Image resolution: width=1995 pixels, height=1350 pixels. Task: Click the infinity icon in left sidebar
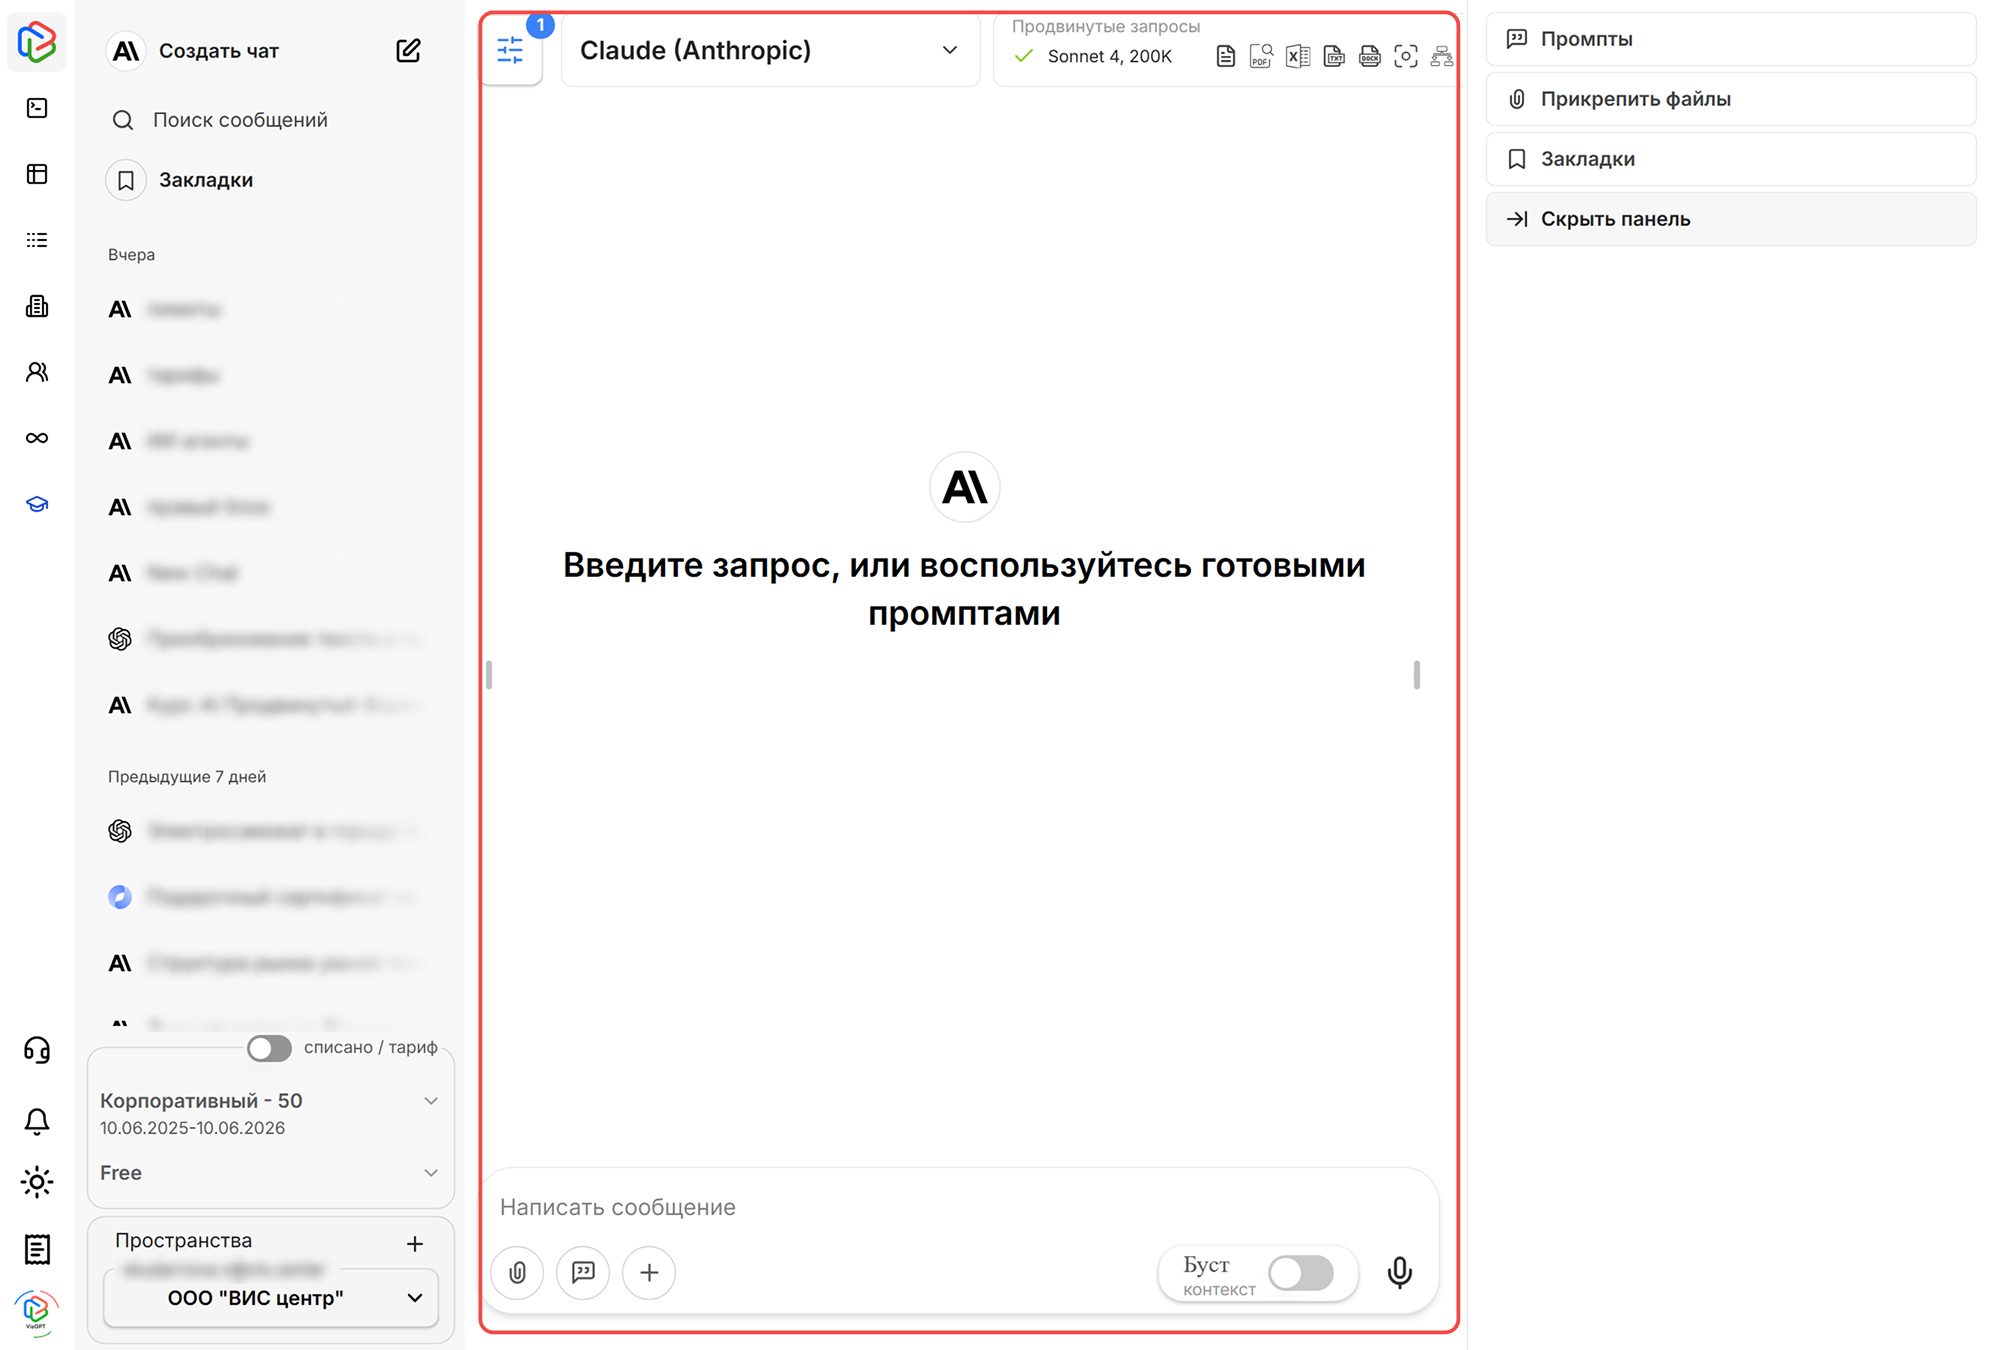point(37,438)
